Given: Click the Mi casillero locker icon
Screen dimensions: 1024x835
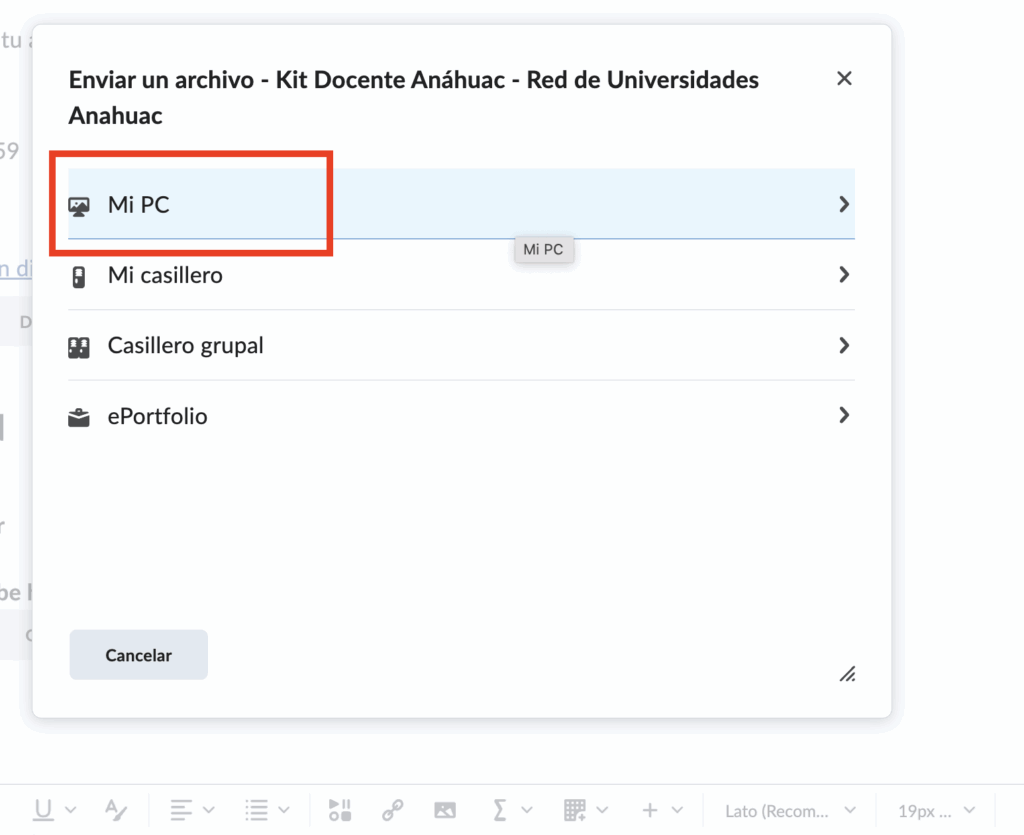Looking at the screenshot, I should (79, 276).
